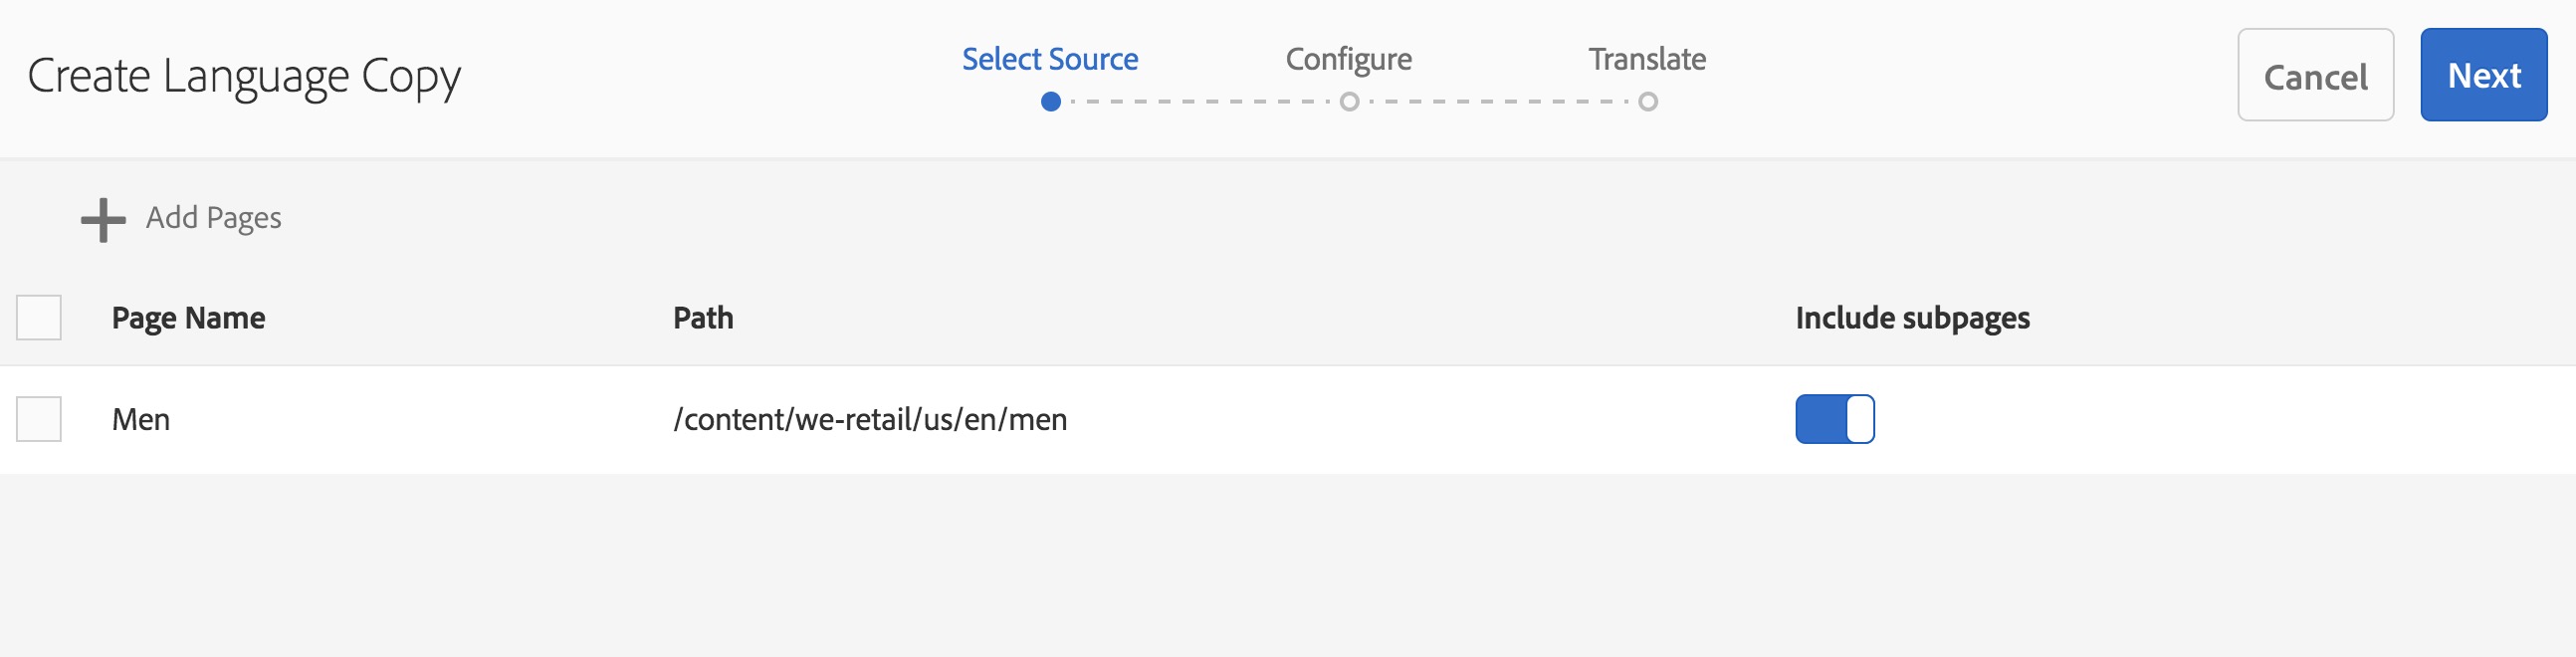The height and width of the screenshot is (657, 2576).
Task: Check the checkbox for the Men row
Action: point(39,419)
